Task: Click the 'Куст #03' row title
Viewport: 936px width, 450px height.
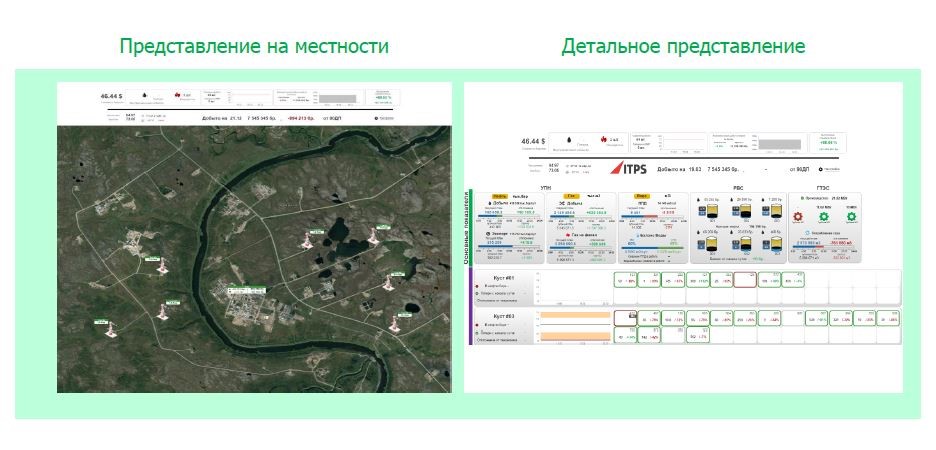Action: point(504,316)
